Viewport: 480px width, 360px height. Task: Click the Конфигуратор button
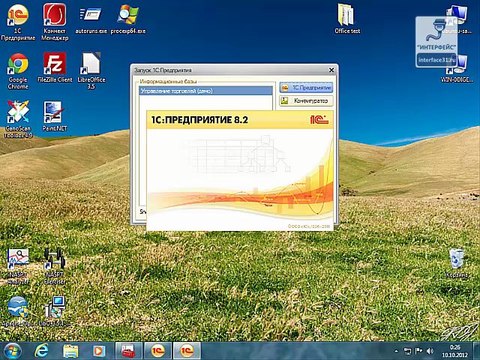(306, 100)
